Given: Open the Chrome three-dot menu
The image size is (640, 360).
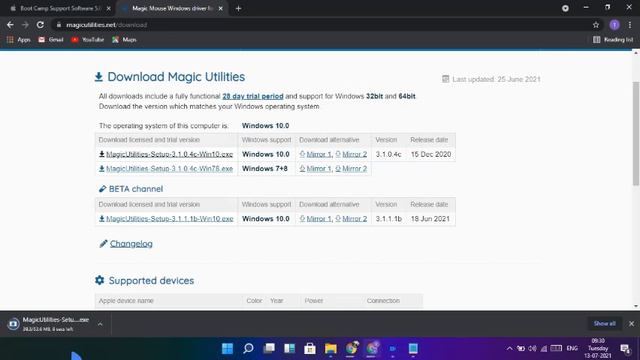Looking at the screenshot, I should click(630, 25).
